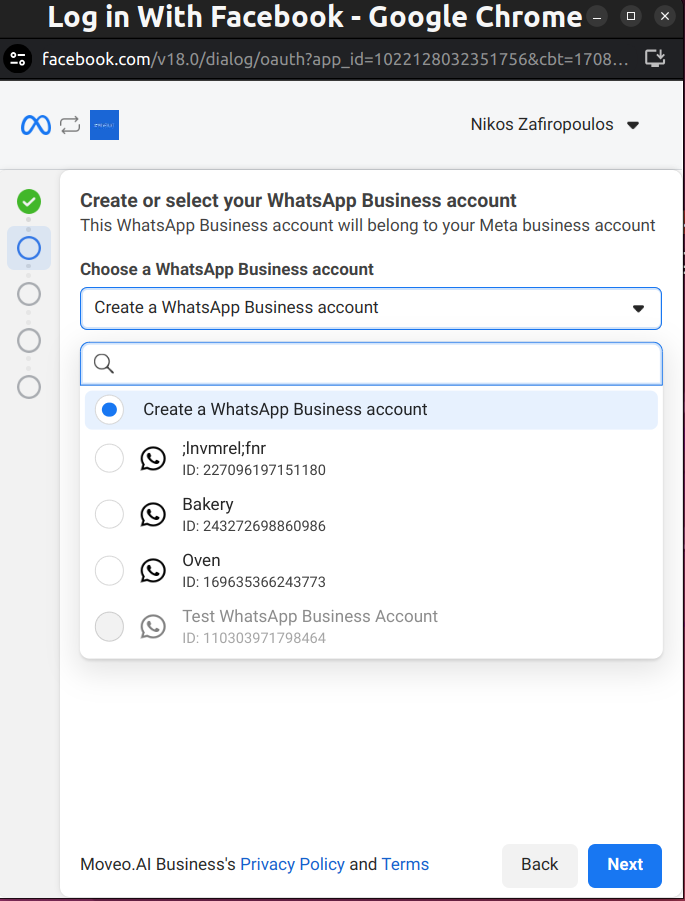Viewport: 685px width, 901px height.
Task: Click the WhatsApp icon beside ;lnvmrel;fnr account
Action: pos(153,459)
